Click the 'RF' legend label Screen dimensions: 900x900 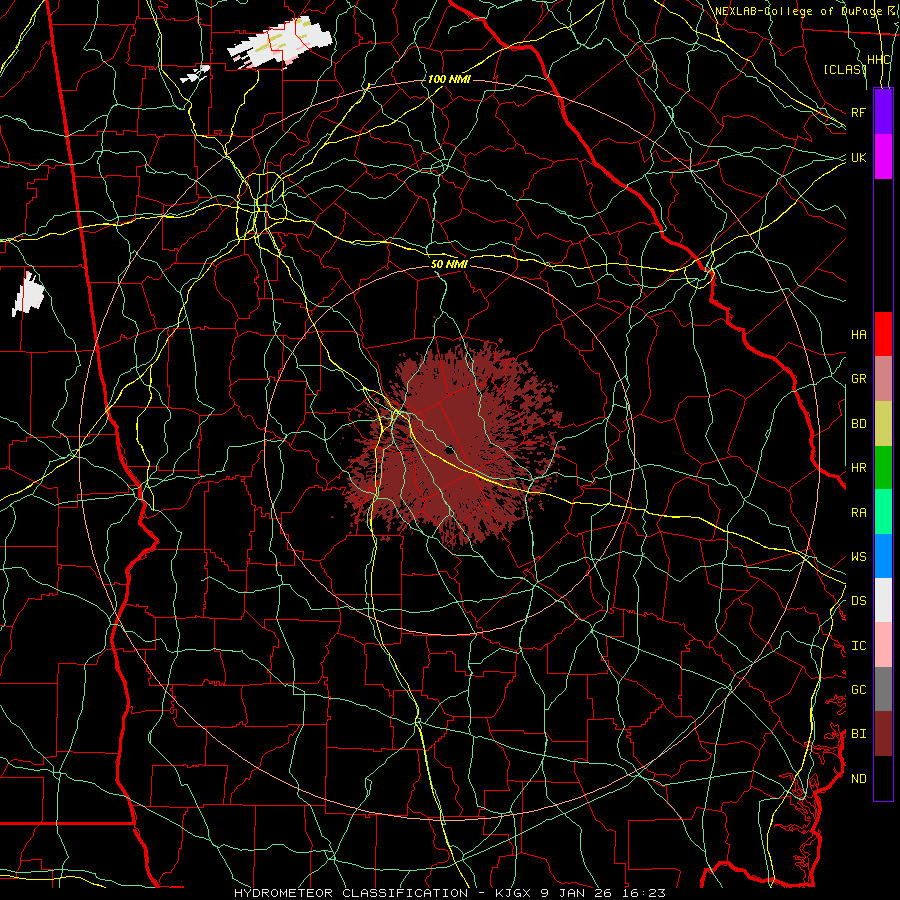coord(858,112)
